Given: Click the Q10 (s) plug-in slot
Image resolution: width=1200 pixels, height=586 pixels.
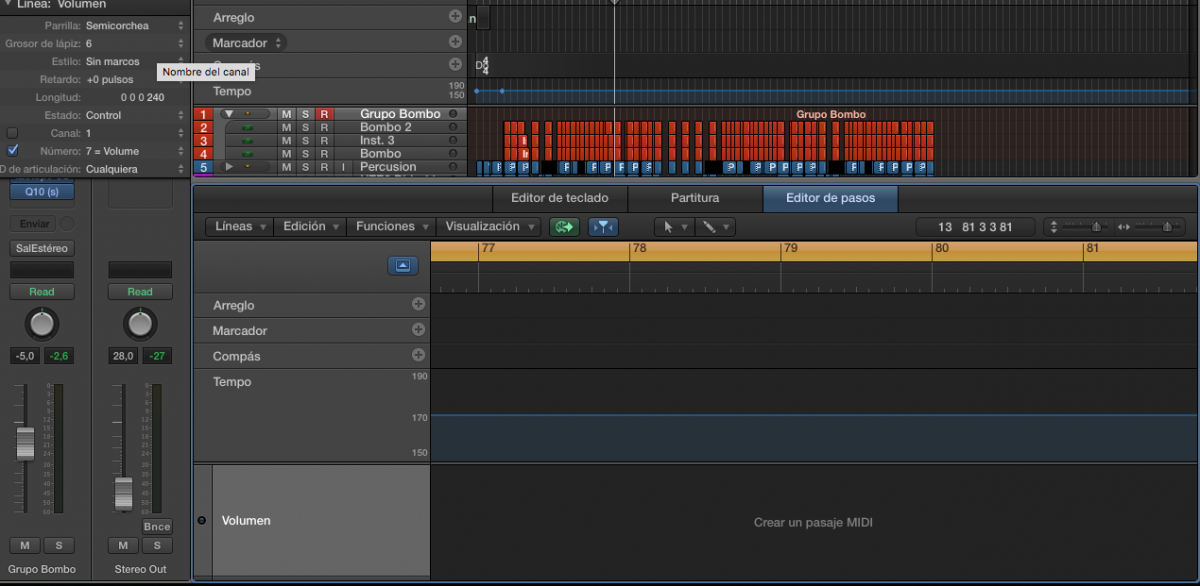Looking at the screenshot, I should [x=41, y=191].
